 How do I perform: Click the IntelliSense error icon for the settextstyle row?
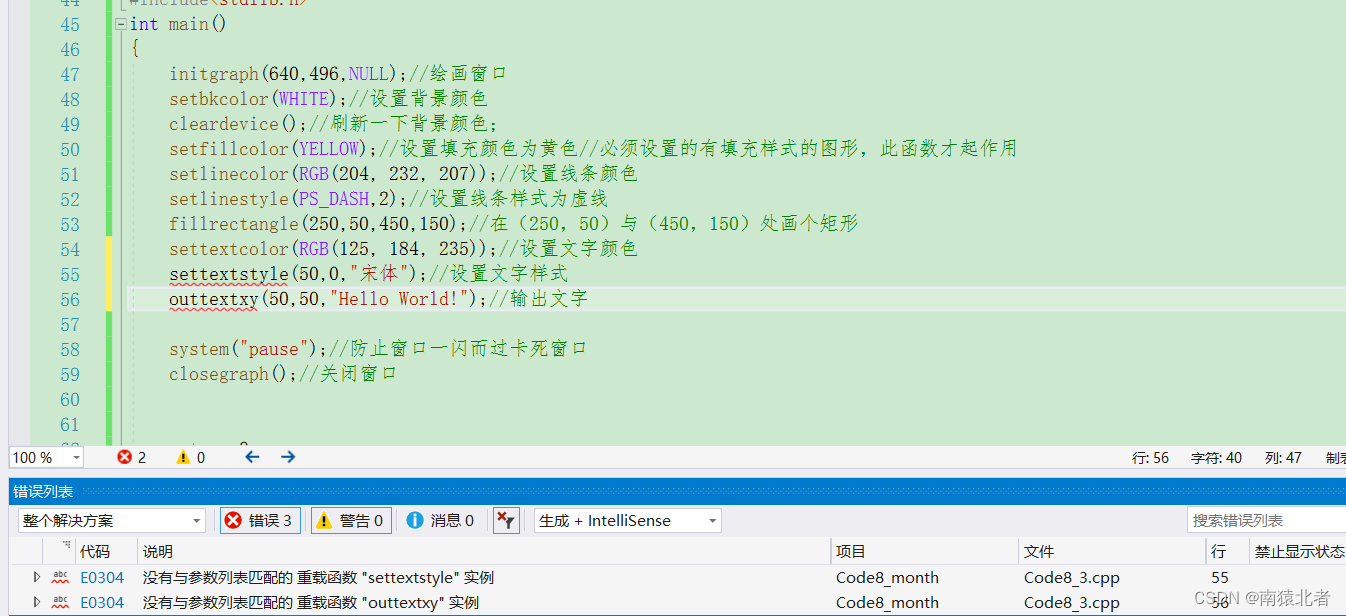click(x=60, y=577)
